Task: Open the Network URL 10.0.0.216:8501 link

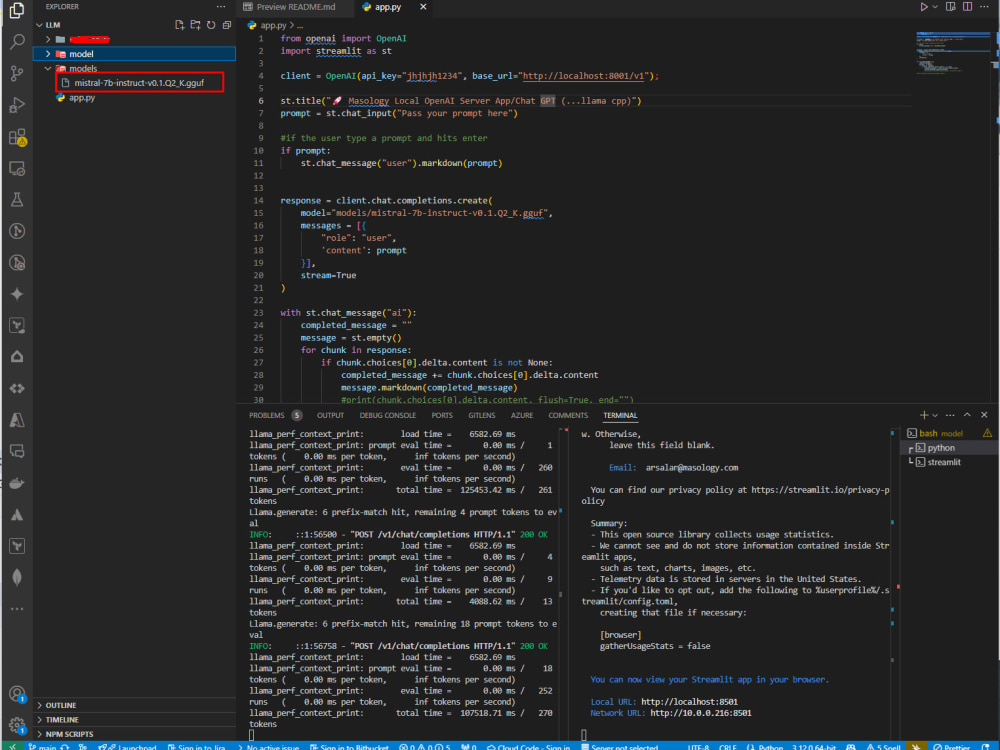Action: pos(700,713)
